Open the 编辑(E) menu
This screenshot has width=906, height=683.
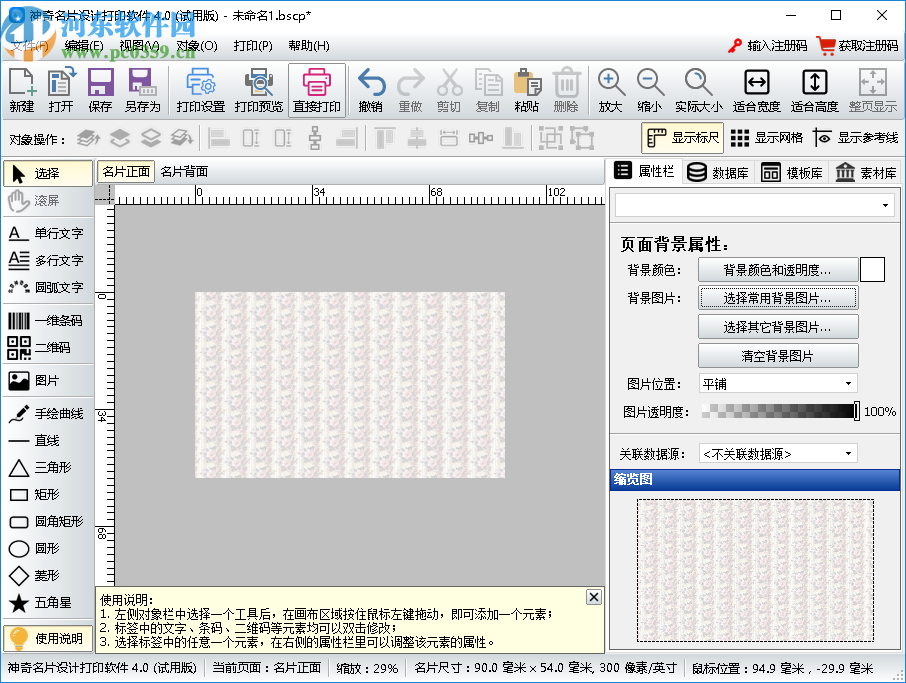click(x=84, y=46)
